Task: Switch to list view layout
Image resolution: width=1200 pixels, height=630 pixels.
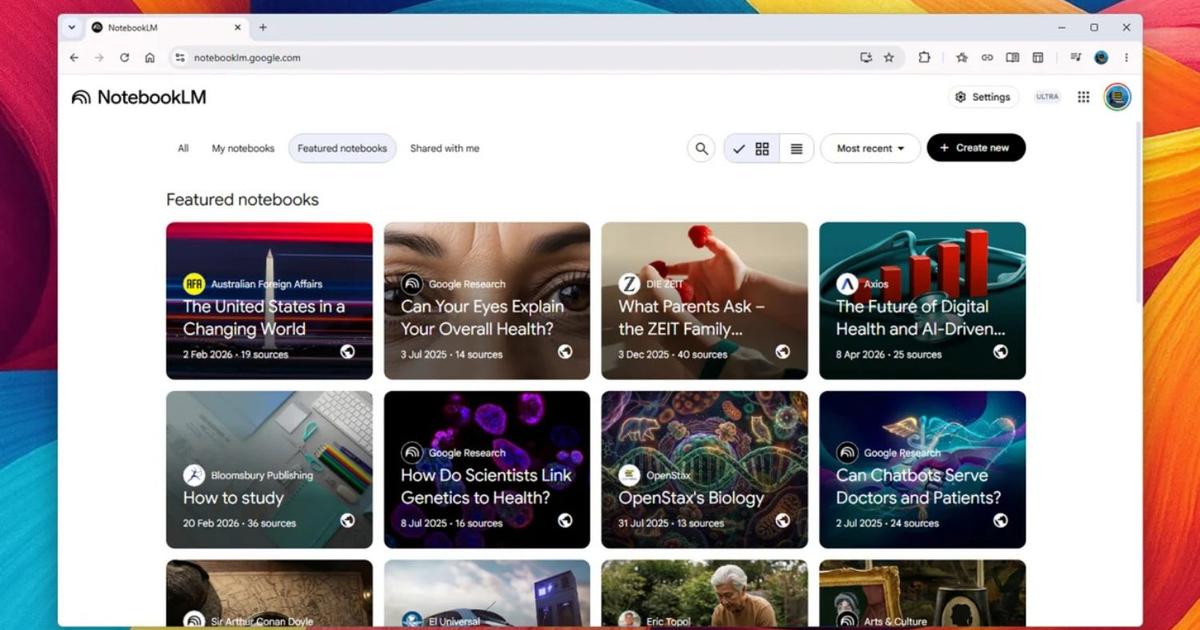Action: pyautogui.click(x=796, y=148)
